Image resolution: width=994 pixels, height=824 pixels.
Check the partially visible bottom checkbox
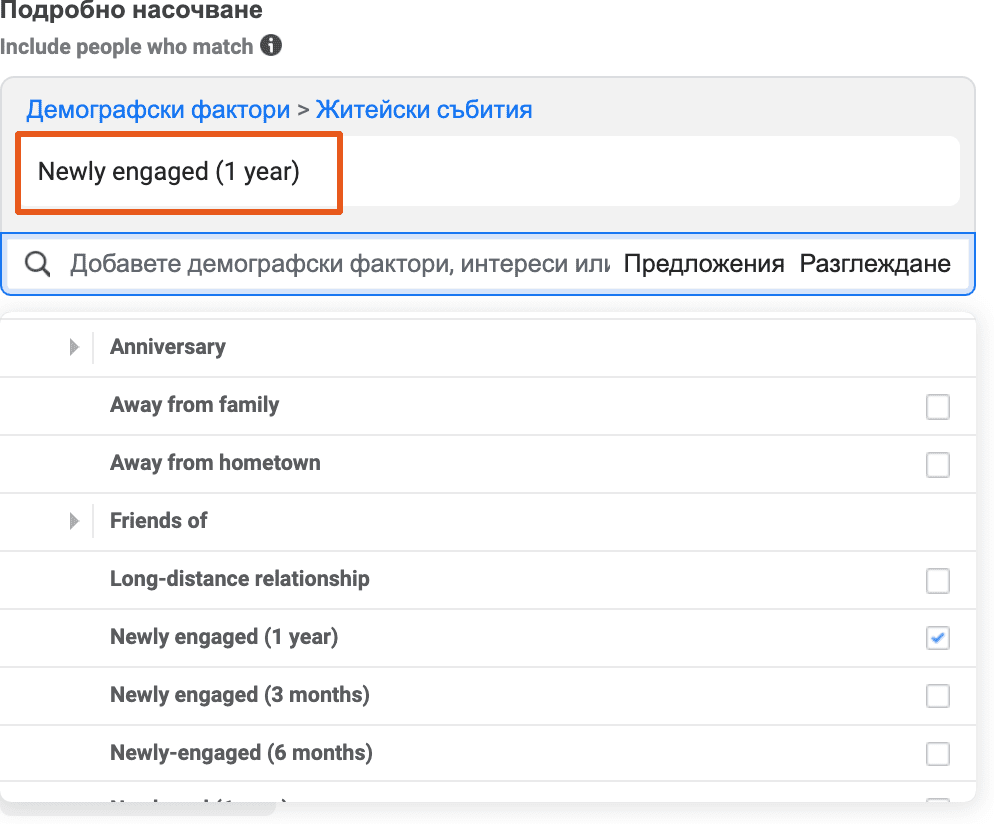click(937, 805)
